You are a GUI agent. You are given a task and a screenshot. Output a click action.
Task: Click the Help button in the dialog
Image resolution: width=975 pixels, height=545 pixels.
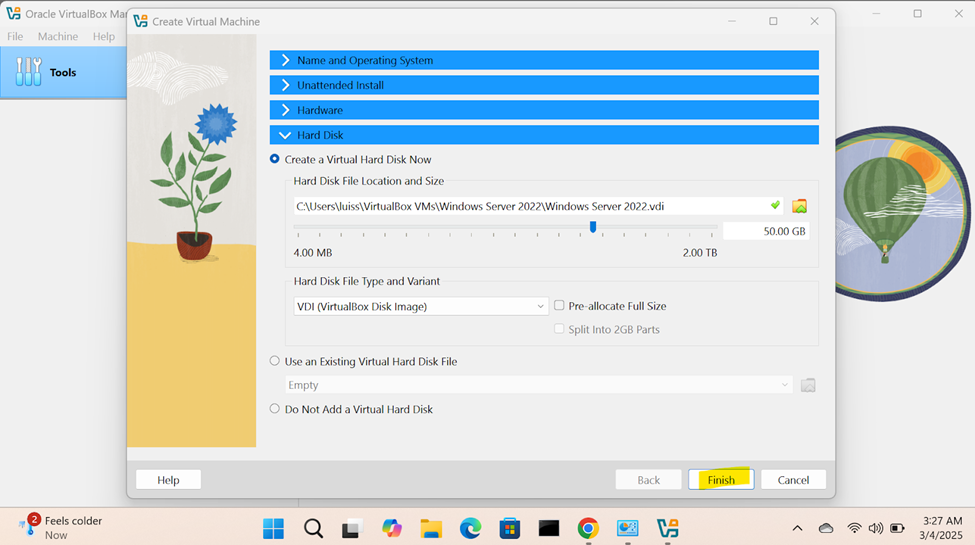coord(168,480)
